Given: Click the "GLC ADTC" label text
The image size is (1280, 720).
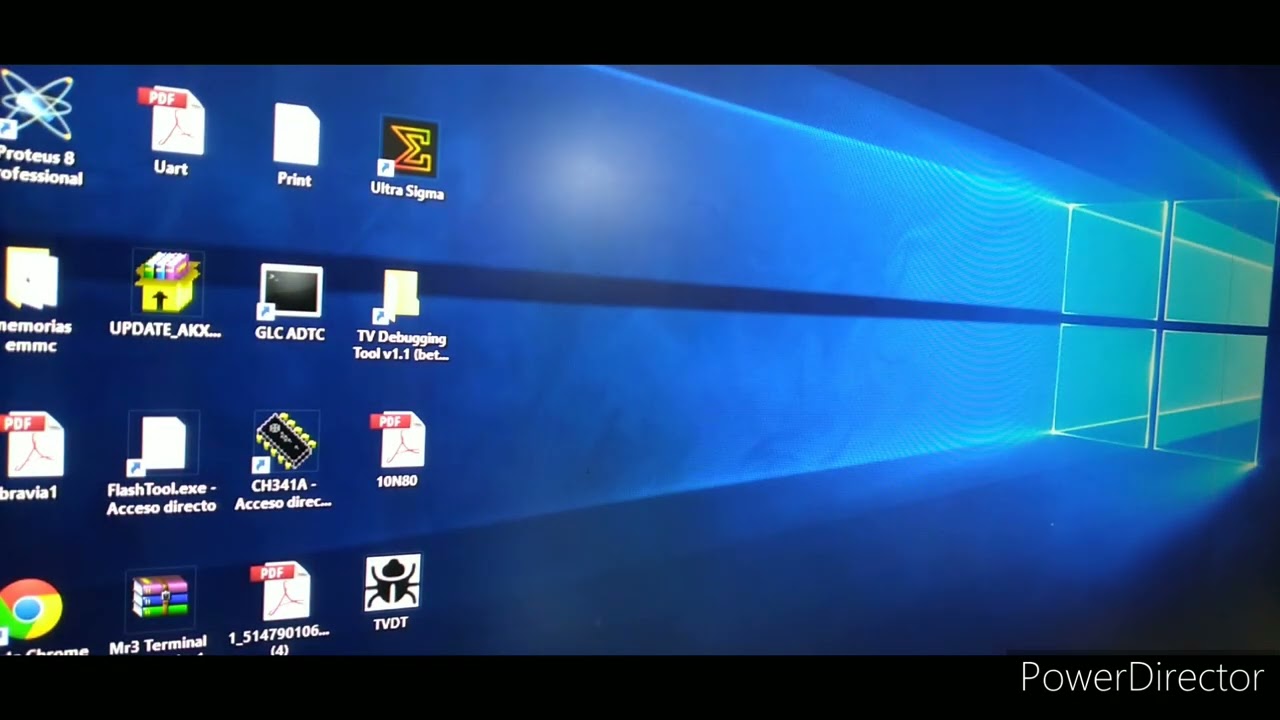Looking at the screenshot, I should [x=290, y=333].
